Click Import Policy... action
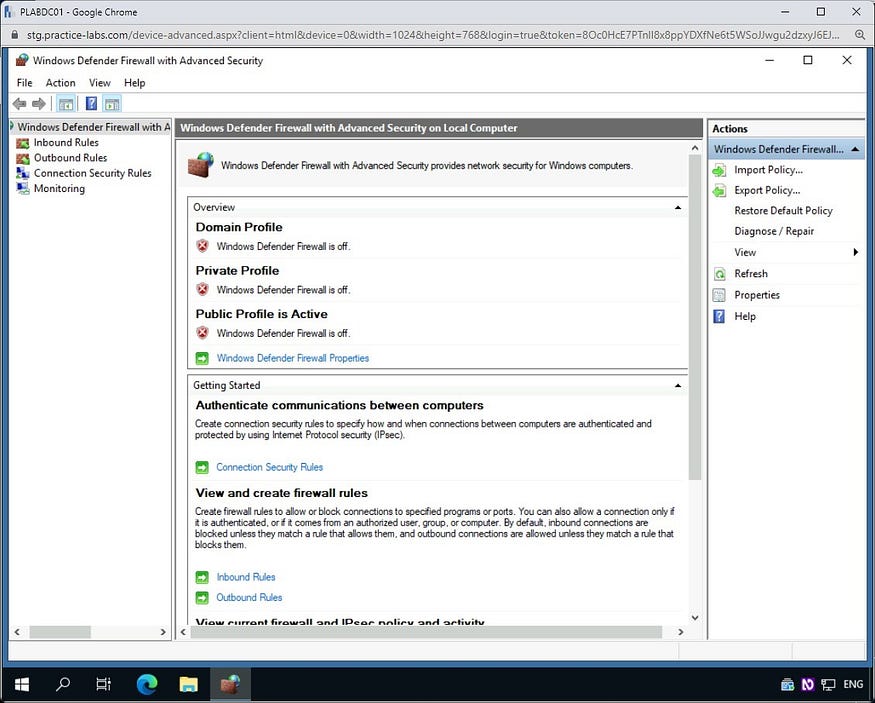 [x=768, y=170]
